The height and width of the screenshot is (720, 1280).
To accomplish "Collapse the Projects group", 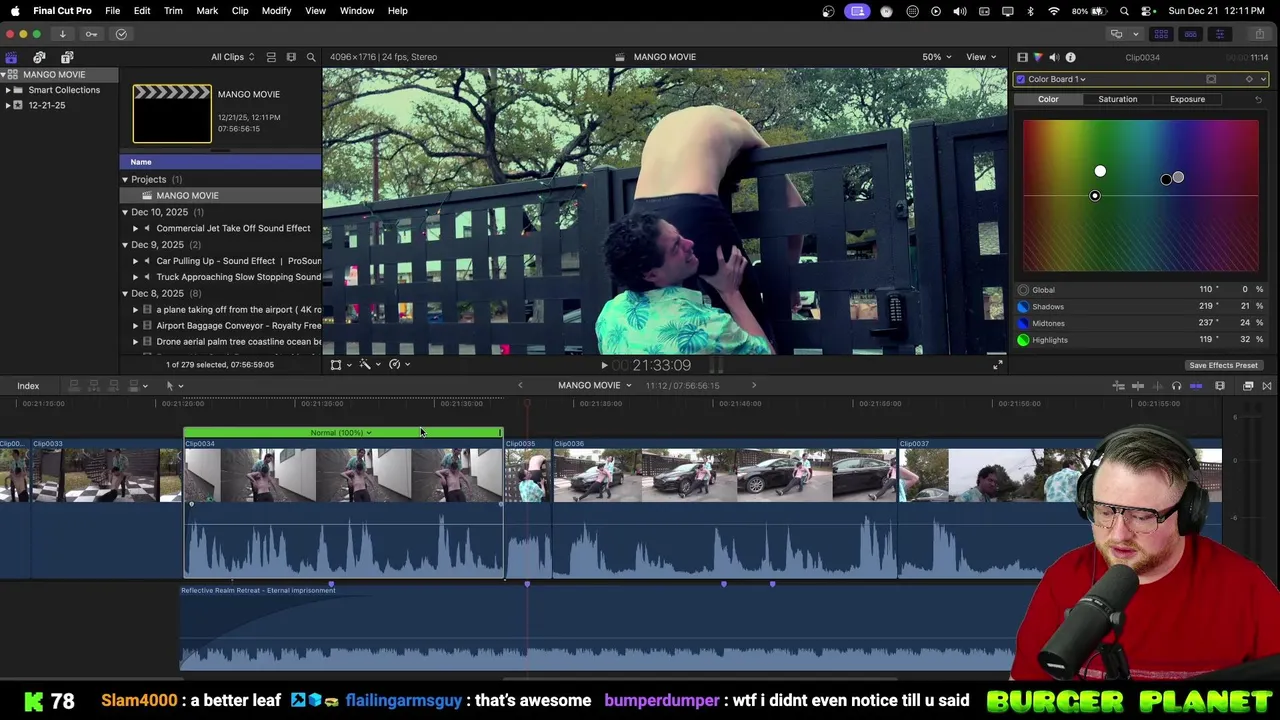I will [x=125, y=180].
